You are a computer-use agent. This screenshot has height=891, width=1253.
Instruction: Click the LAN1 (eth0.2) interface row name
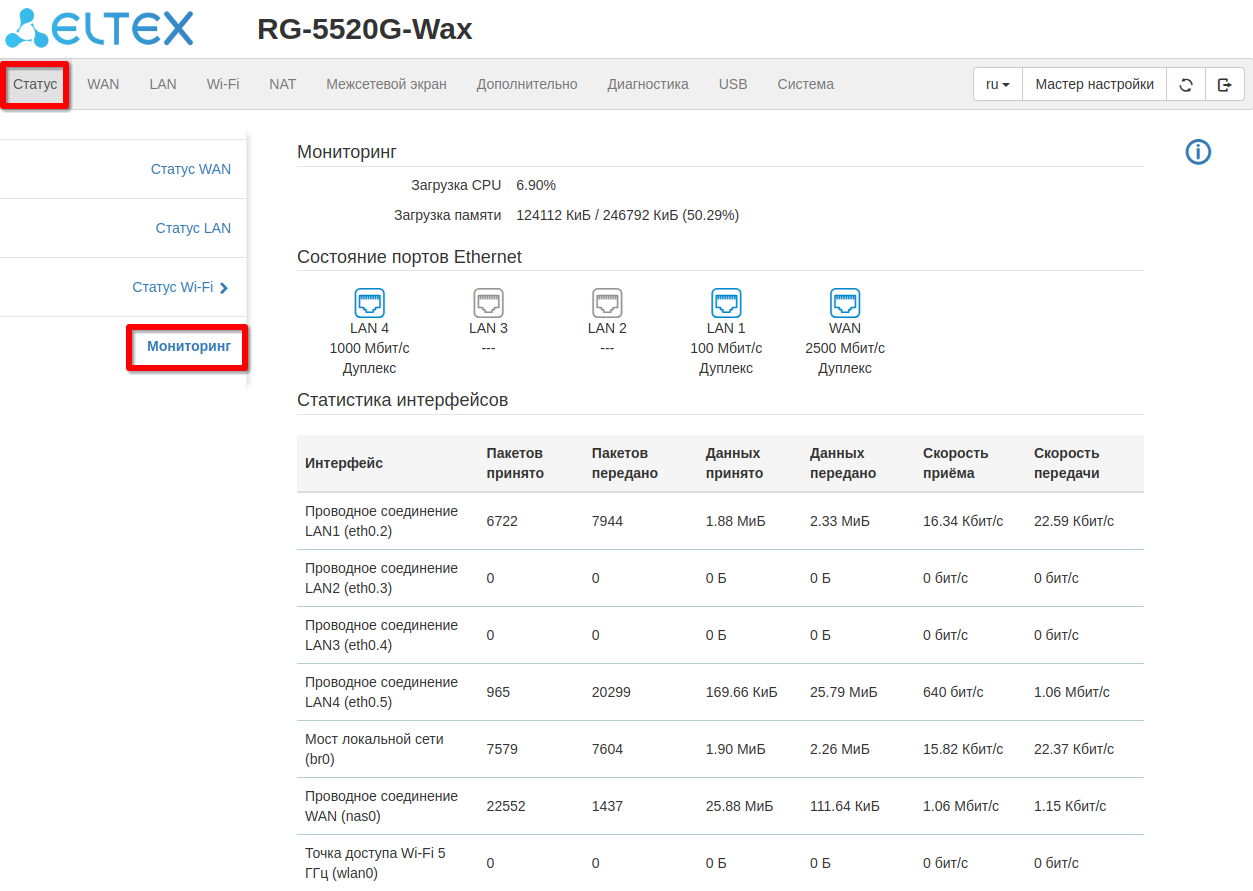tap(381, 521)
